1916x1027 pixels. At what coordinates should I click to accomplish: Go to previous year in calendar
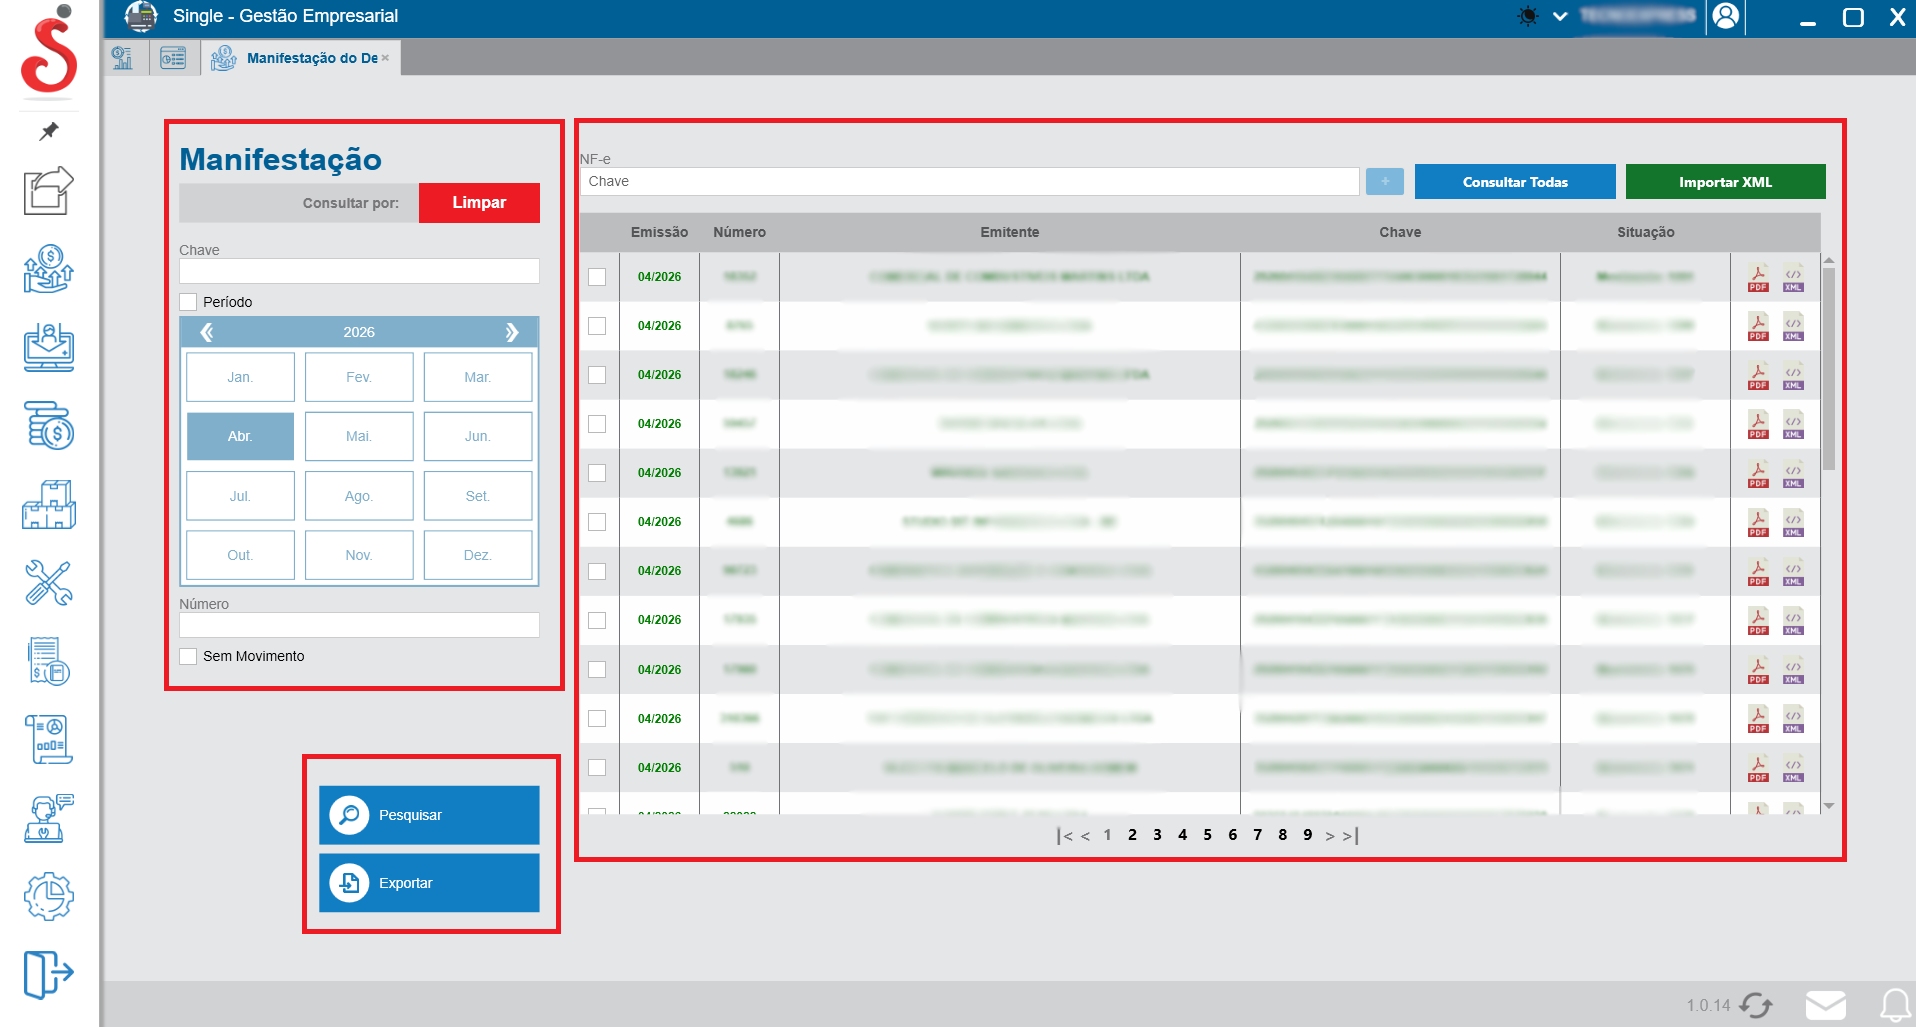tap(207, 332)
